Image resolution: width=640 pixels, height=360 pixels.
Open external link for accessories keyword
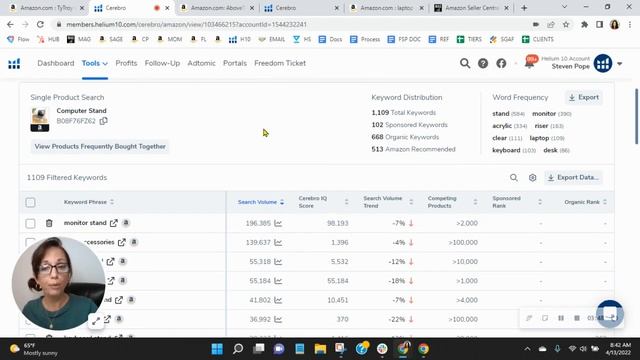(122, 242)
